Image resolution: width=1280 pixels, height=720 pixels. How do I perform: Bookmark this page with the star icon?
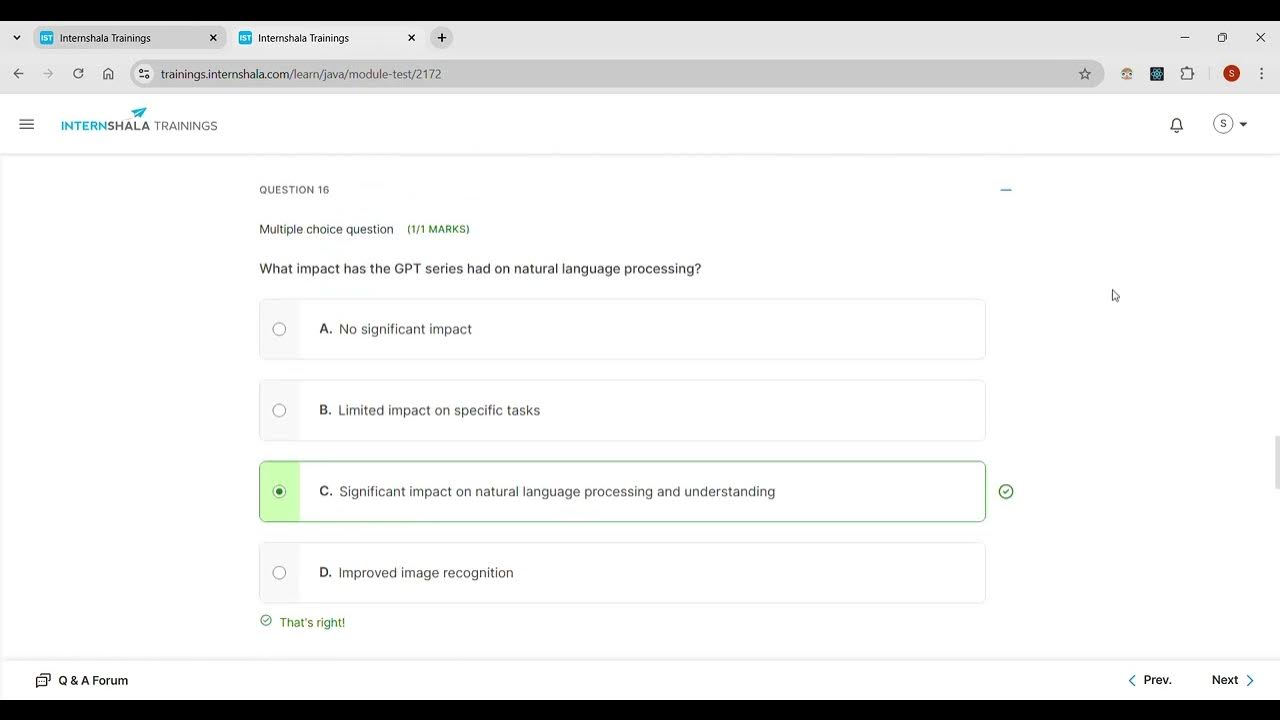pyautogui.click(x=1085, y=74)
